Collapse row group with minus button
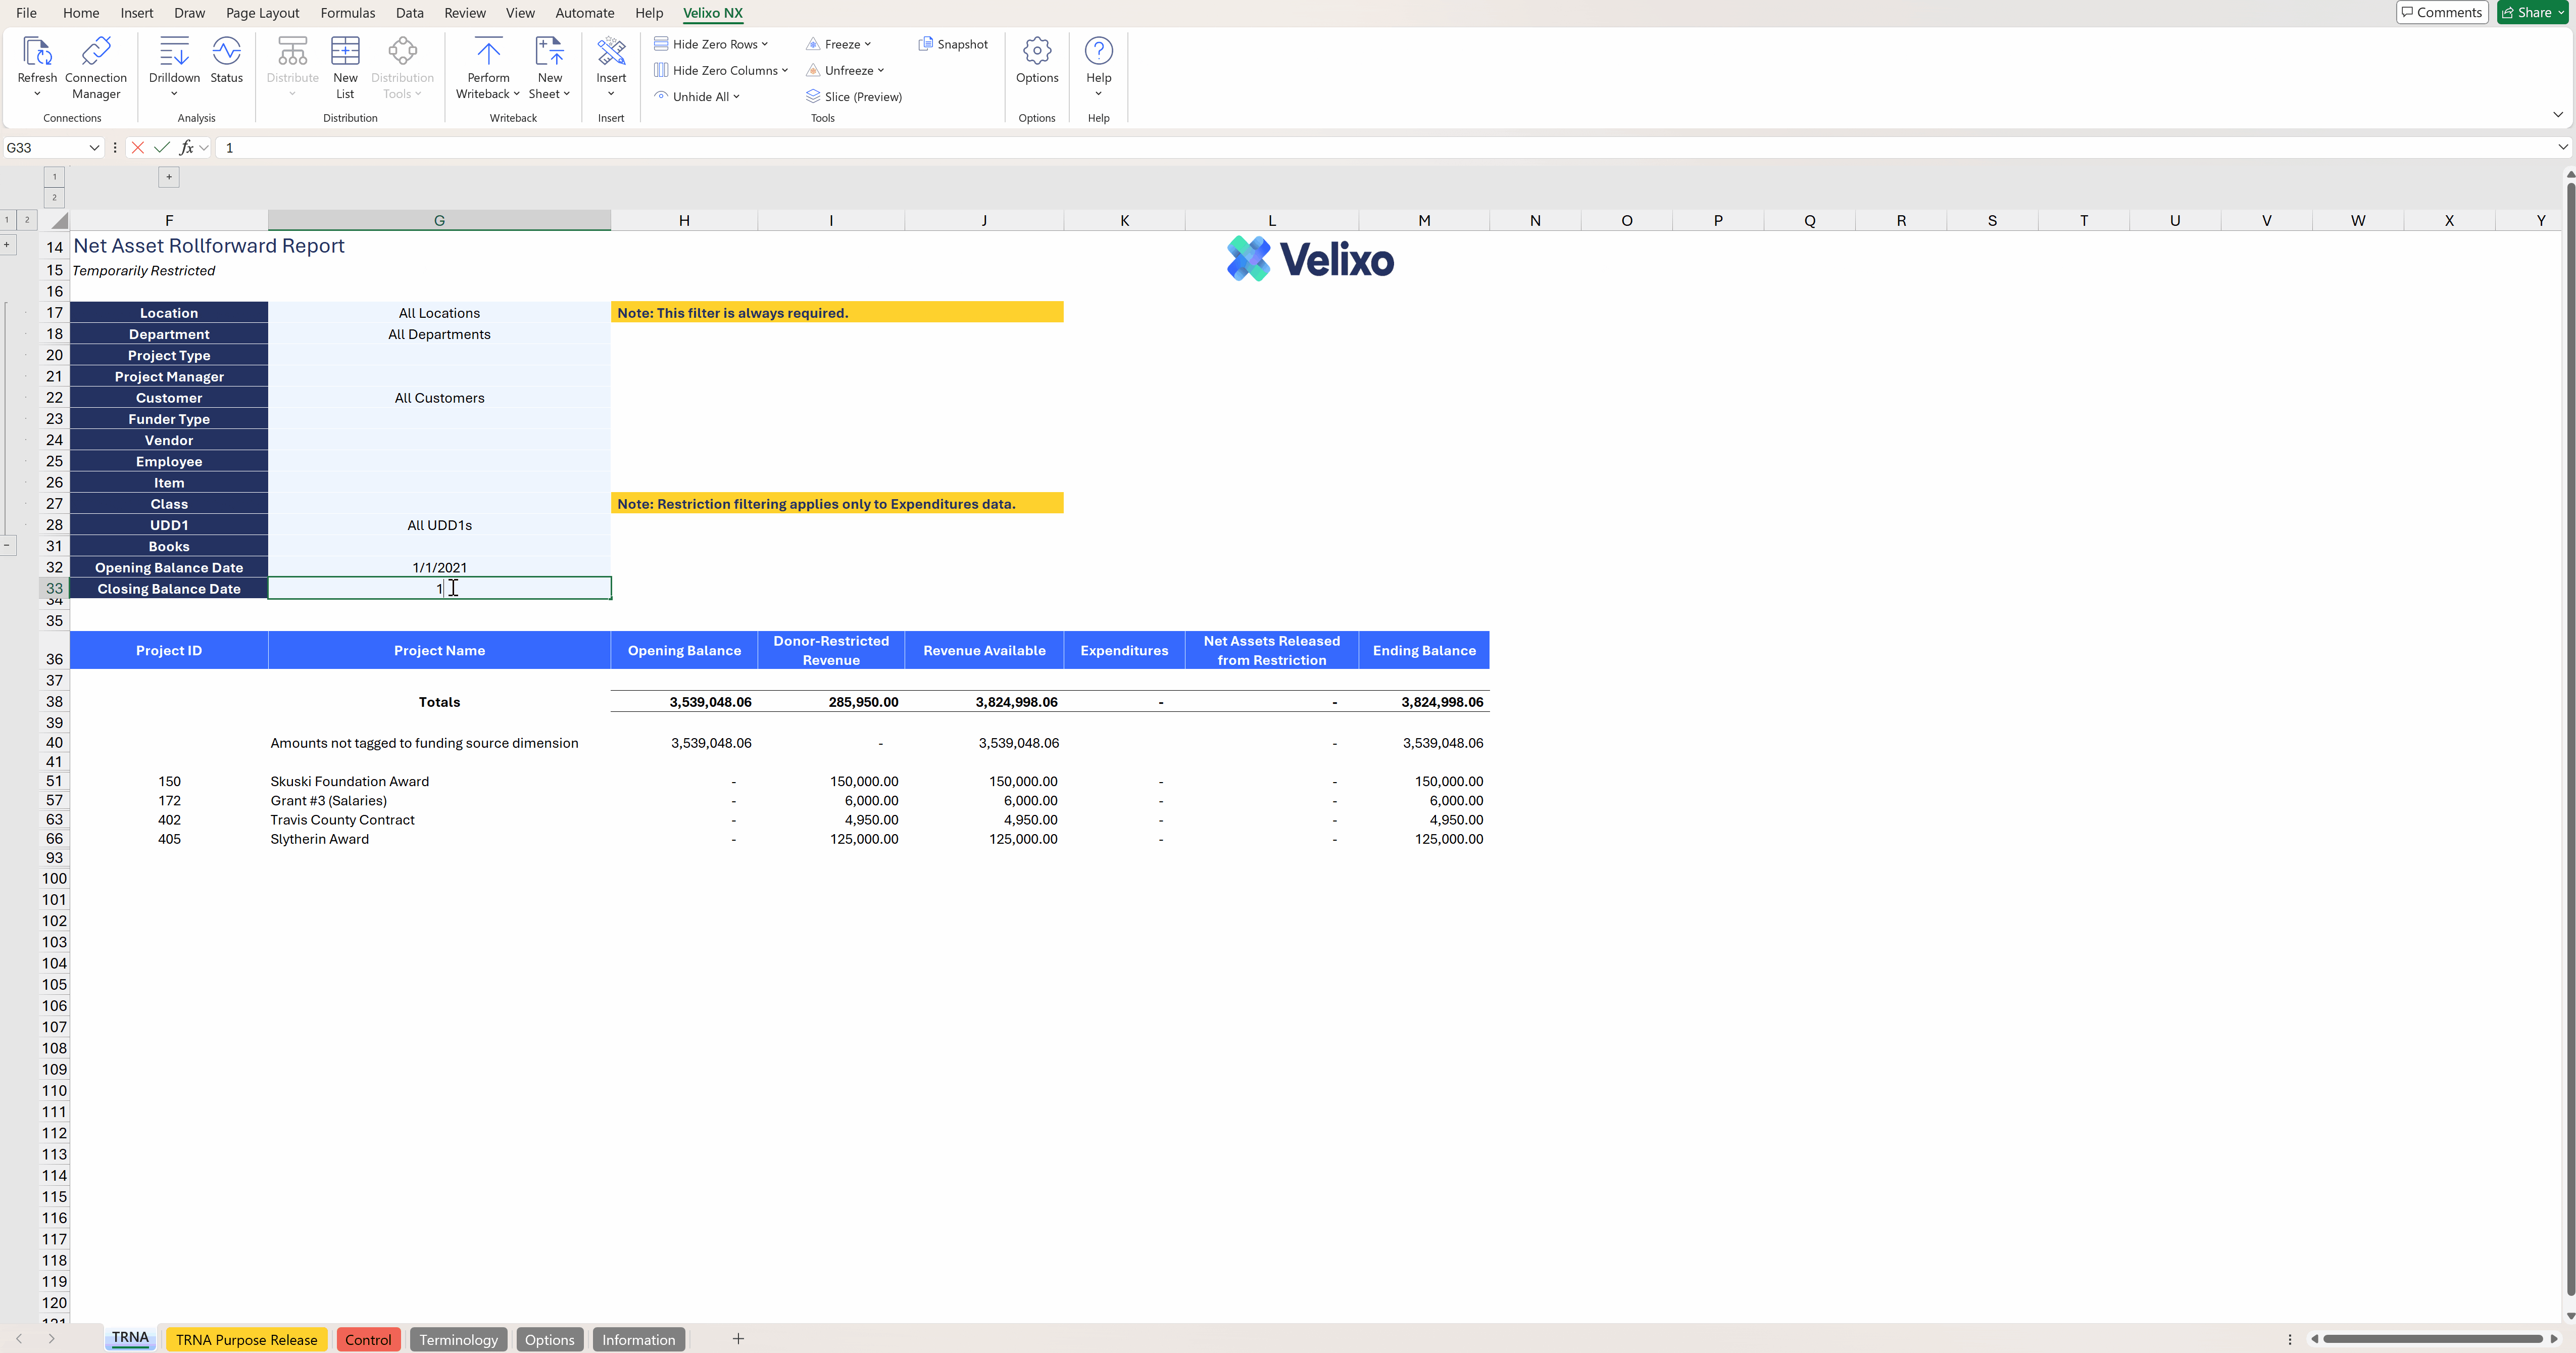Image resolution: width=2576 pixels, height=1353 pixels. [x=7, y=546]
